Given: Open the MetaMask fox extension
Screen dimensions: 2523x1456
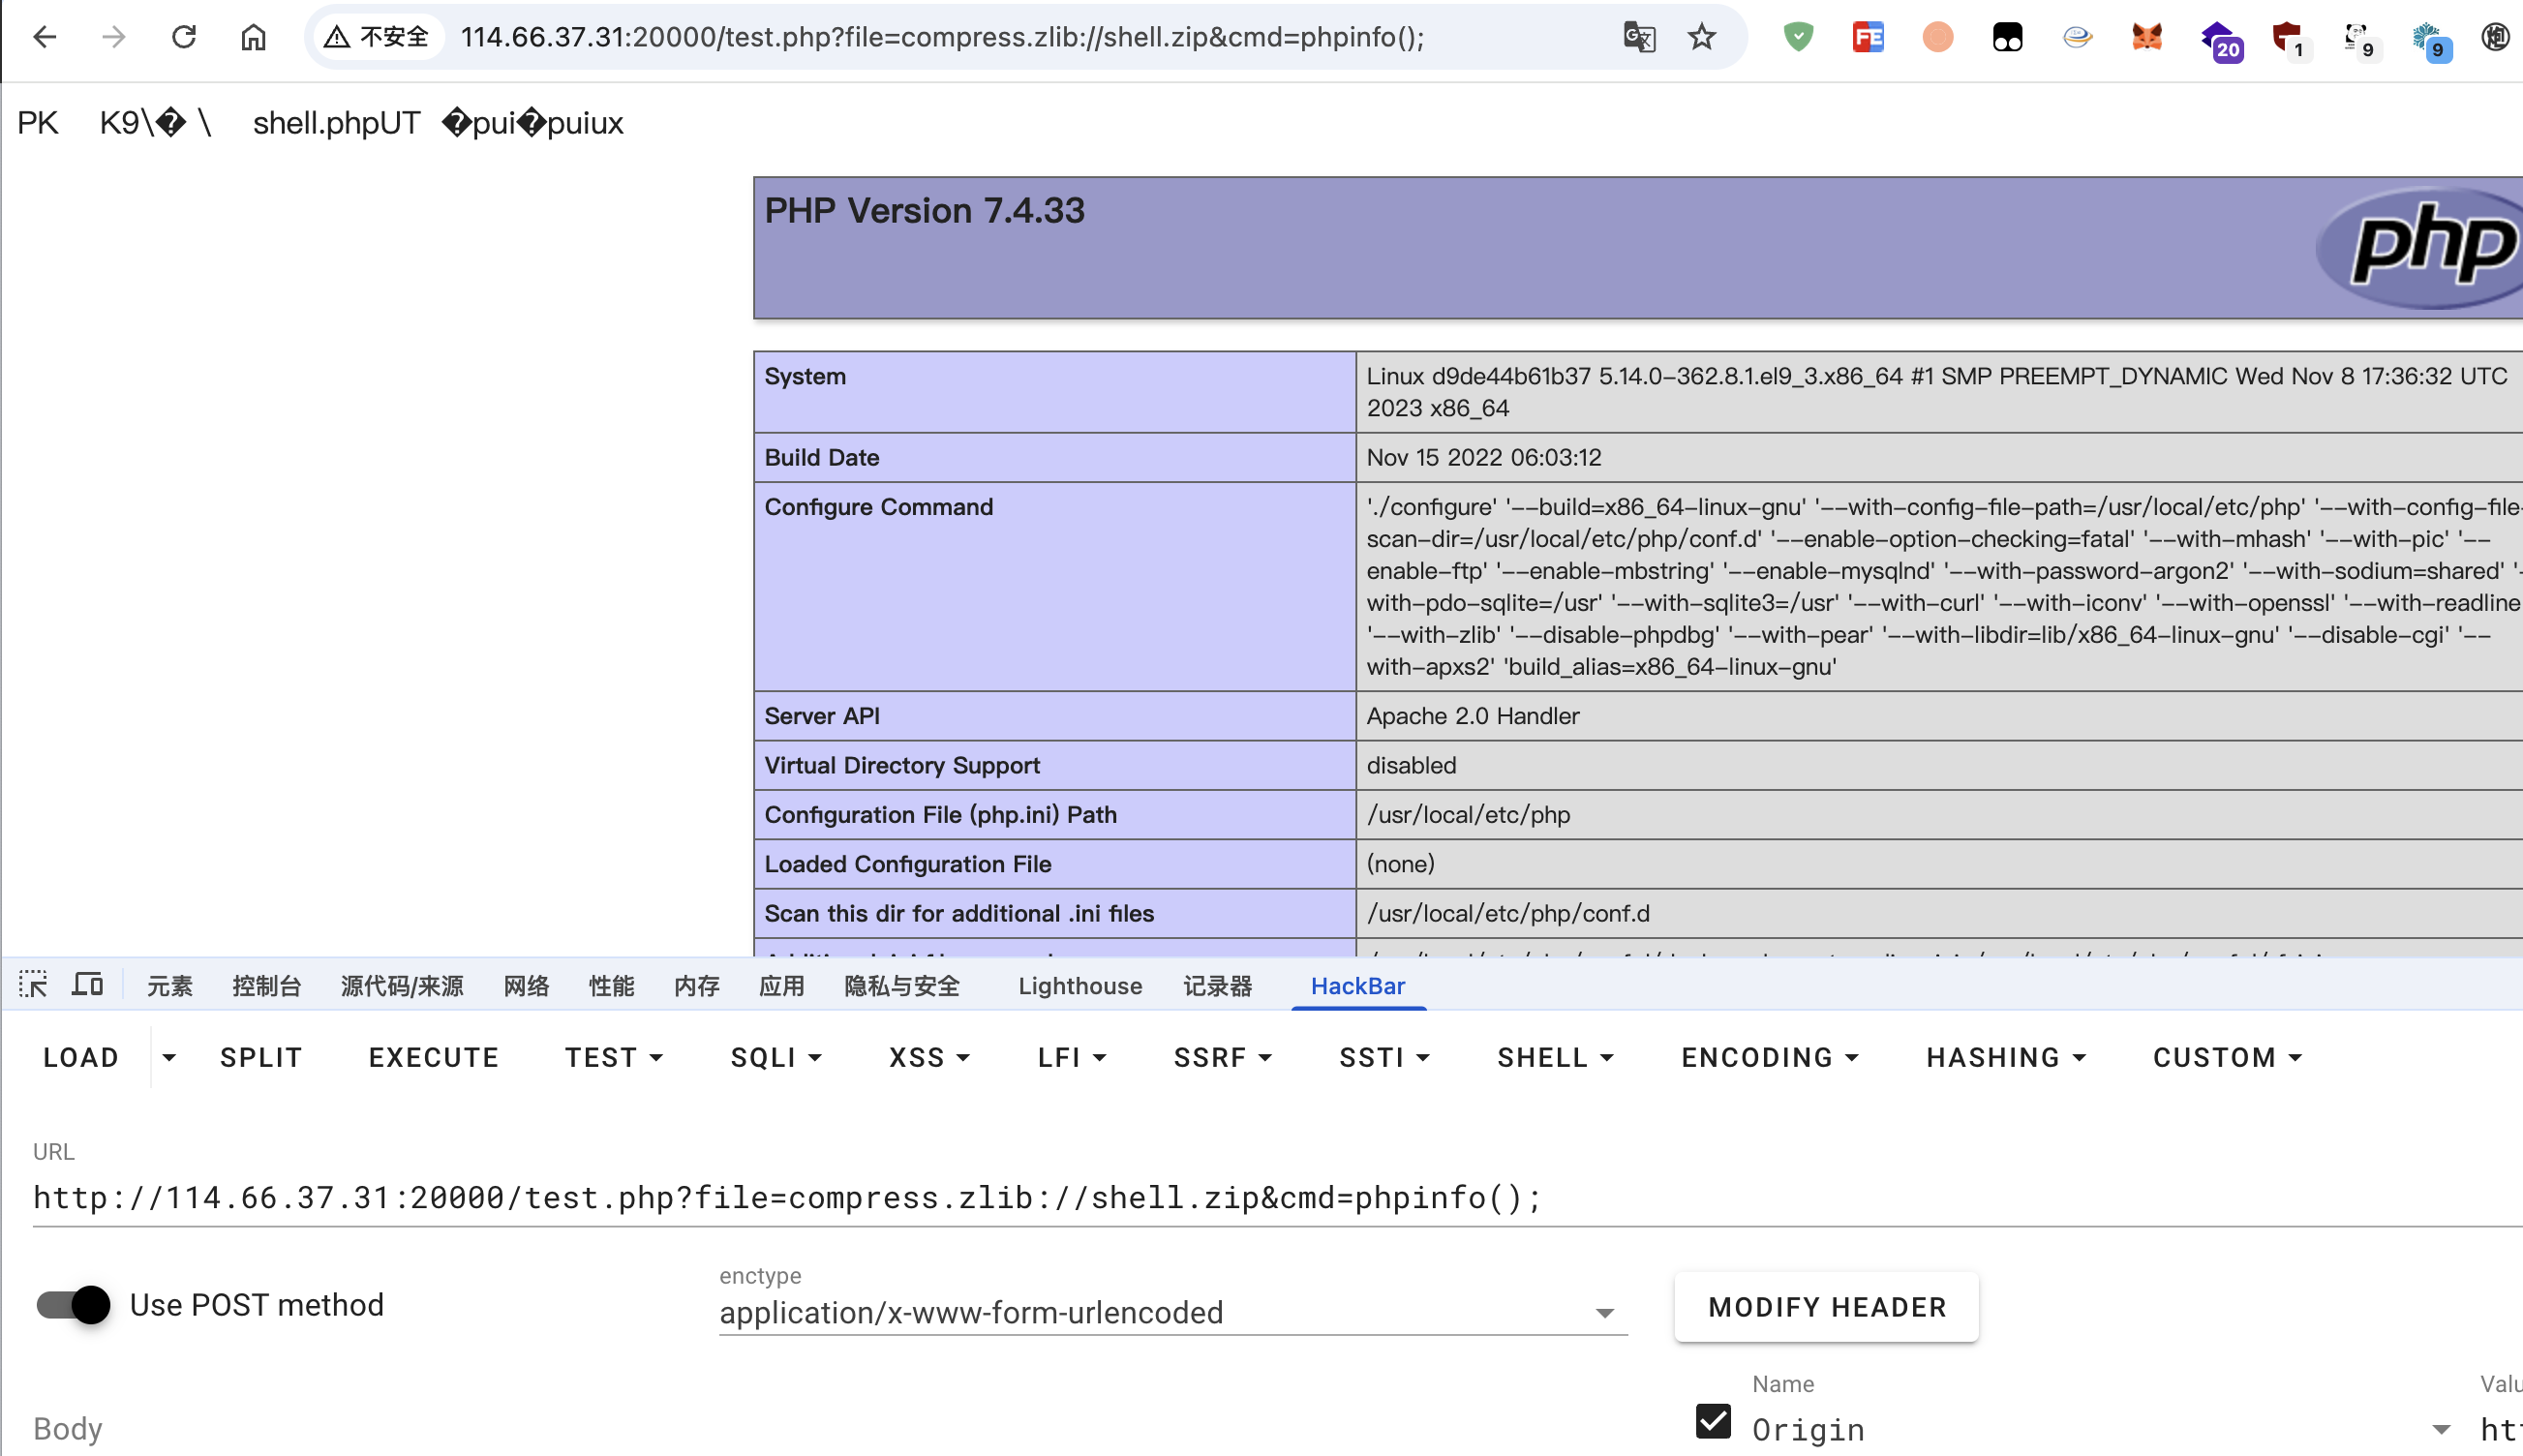Looking at the screenshot, I should pos(2146,37).
